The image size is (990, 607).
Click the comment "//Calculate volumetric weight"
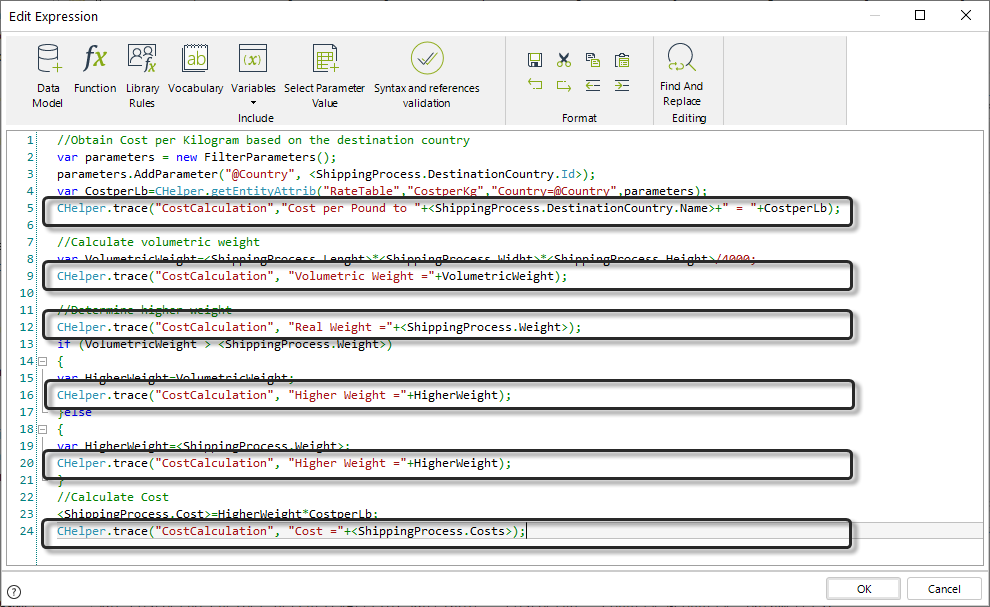(x=158, y=243)
